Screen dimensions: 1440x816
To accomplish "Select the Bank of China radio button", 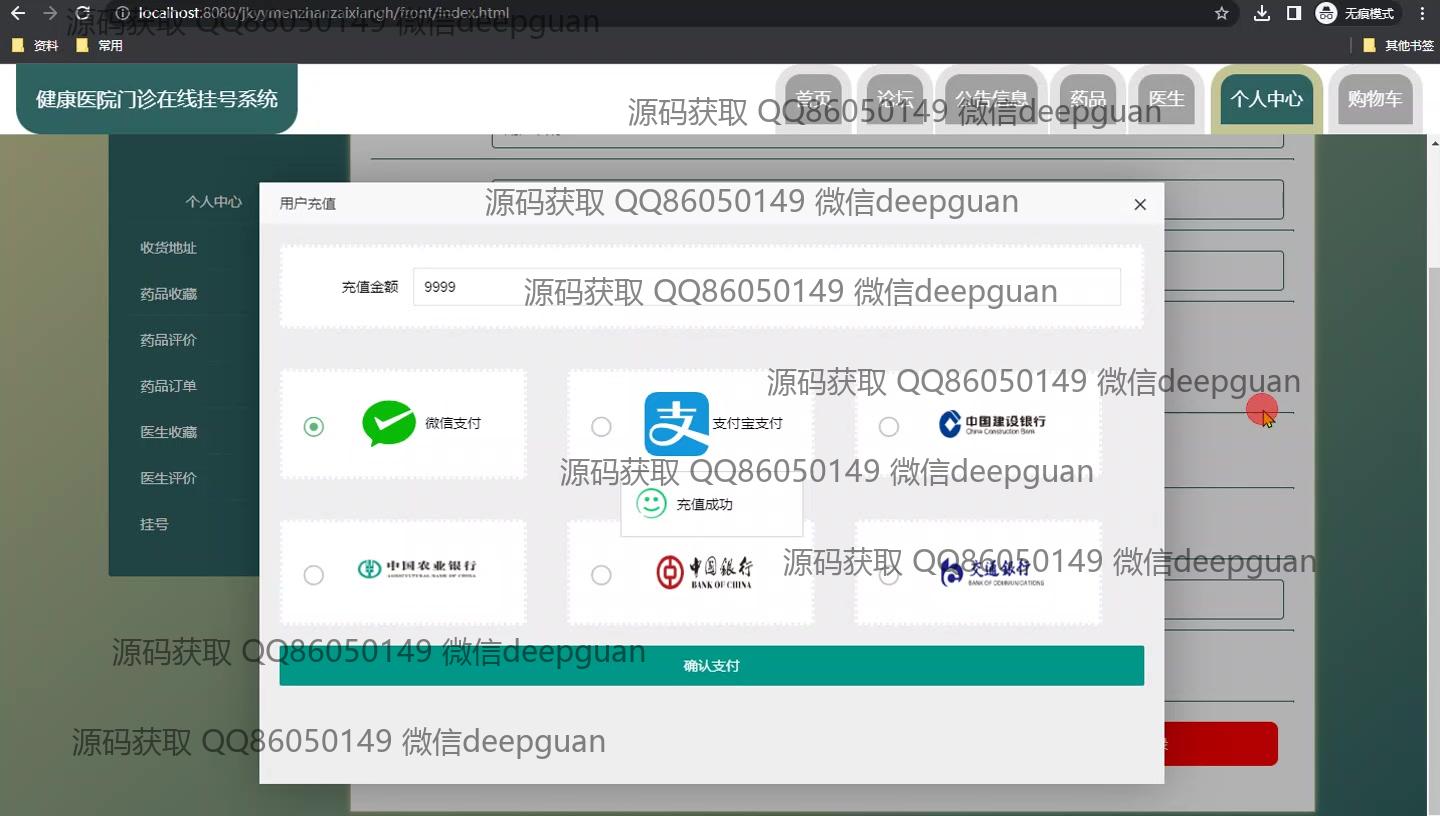I will click(601, 575).
